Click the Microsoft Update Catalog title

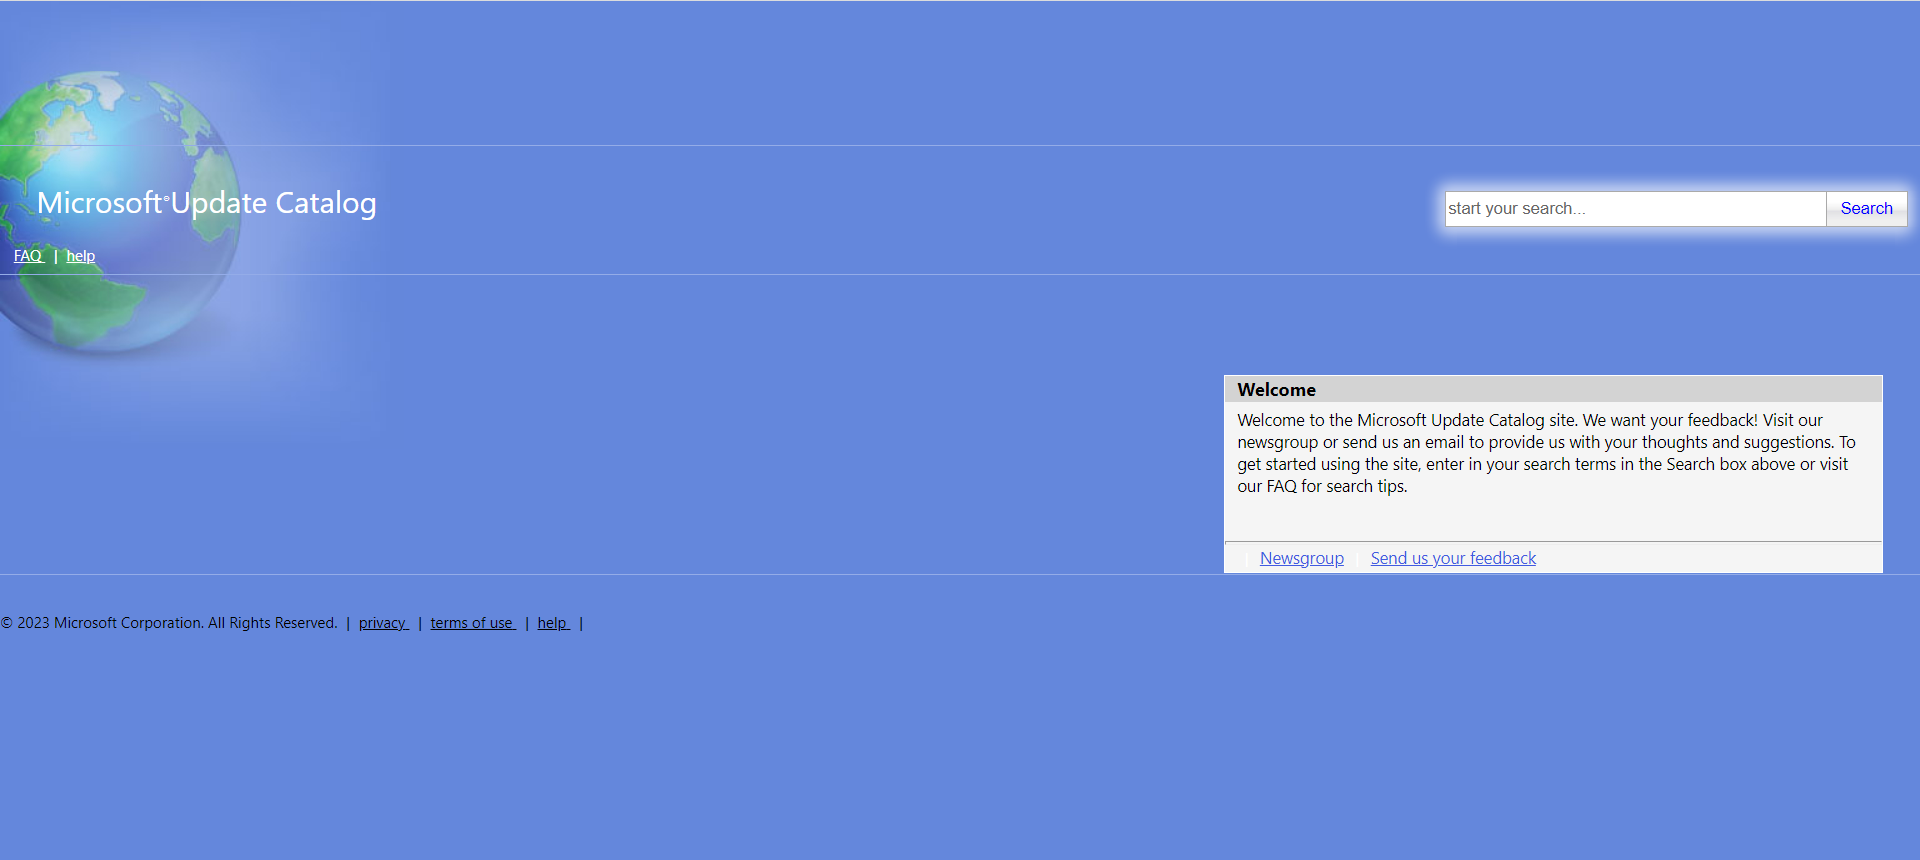coord(207,203)
